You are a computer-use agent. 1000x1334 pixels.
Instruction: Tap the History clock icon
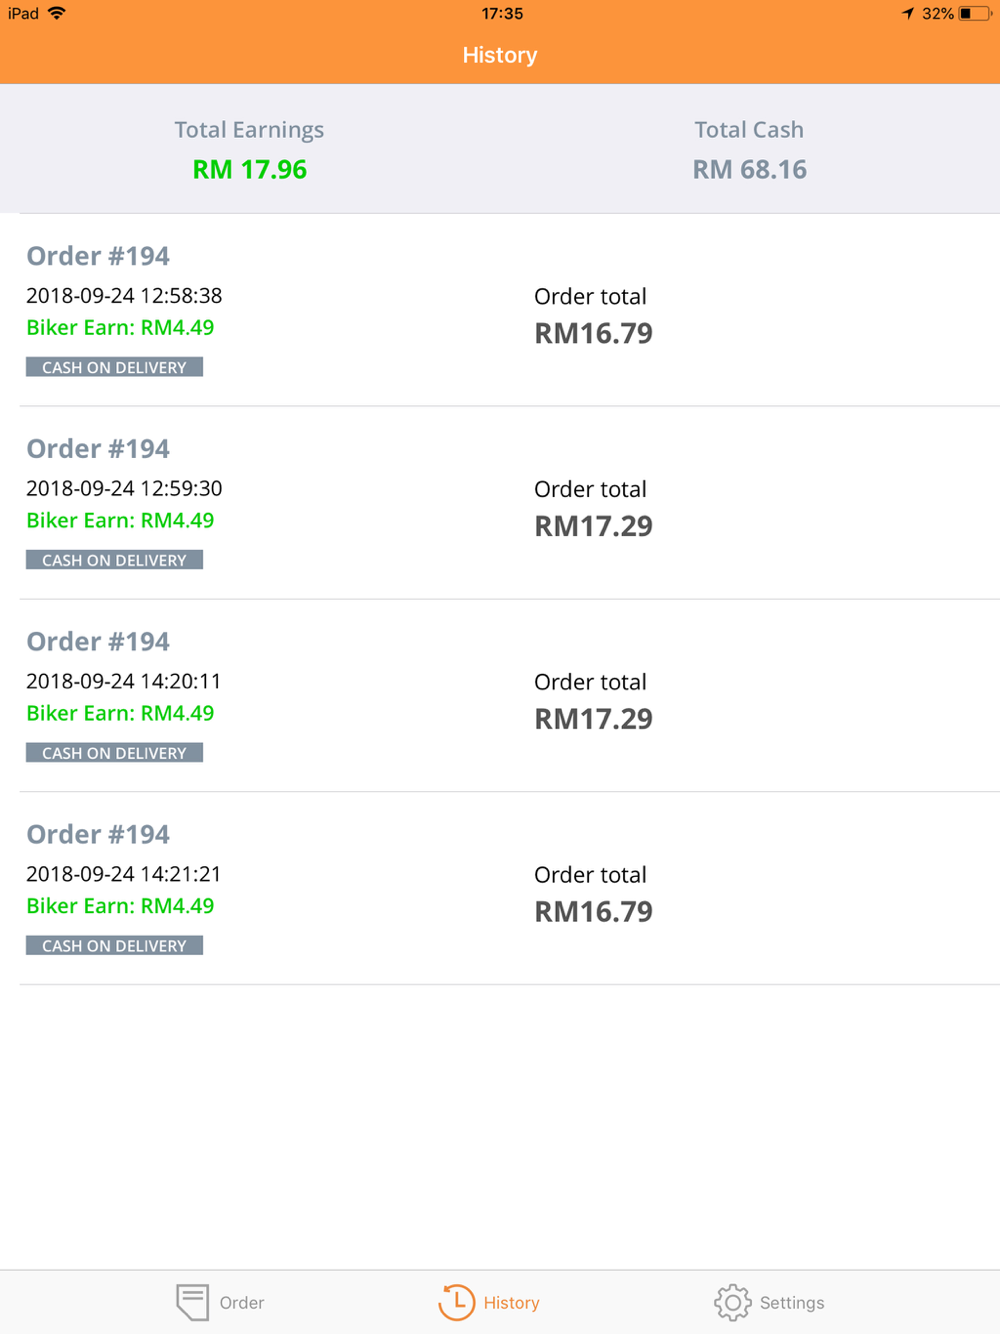point(456,1302)
